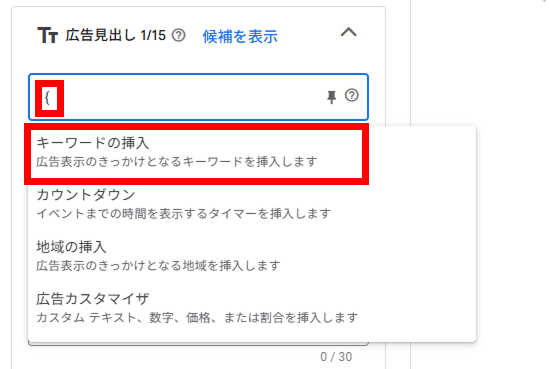Open help icon inside the headline input
Image resolution: width=549 pixels, height=369 pixels.
click(x=352, y=95)
